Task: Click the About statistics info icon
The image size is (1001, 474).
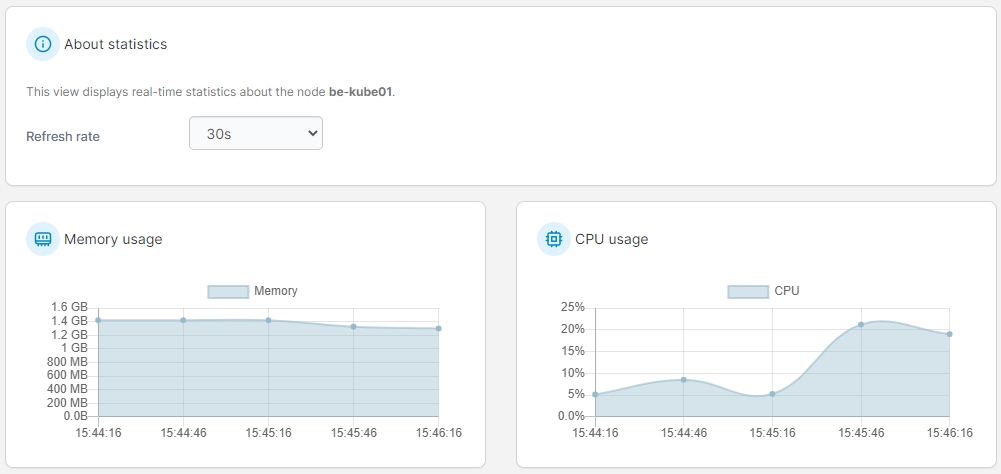Action: (x=42, y=44)
